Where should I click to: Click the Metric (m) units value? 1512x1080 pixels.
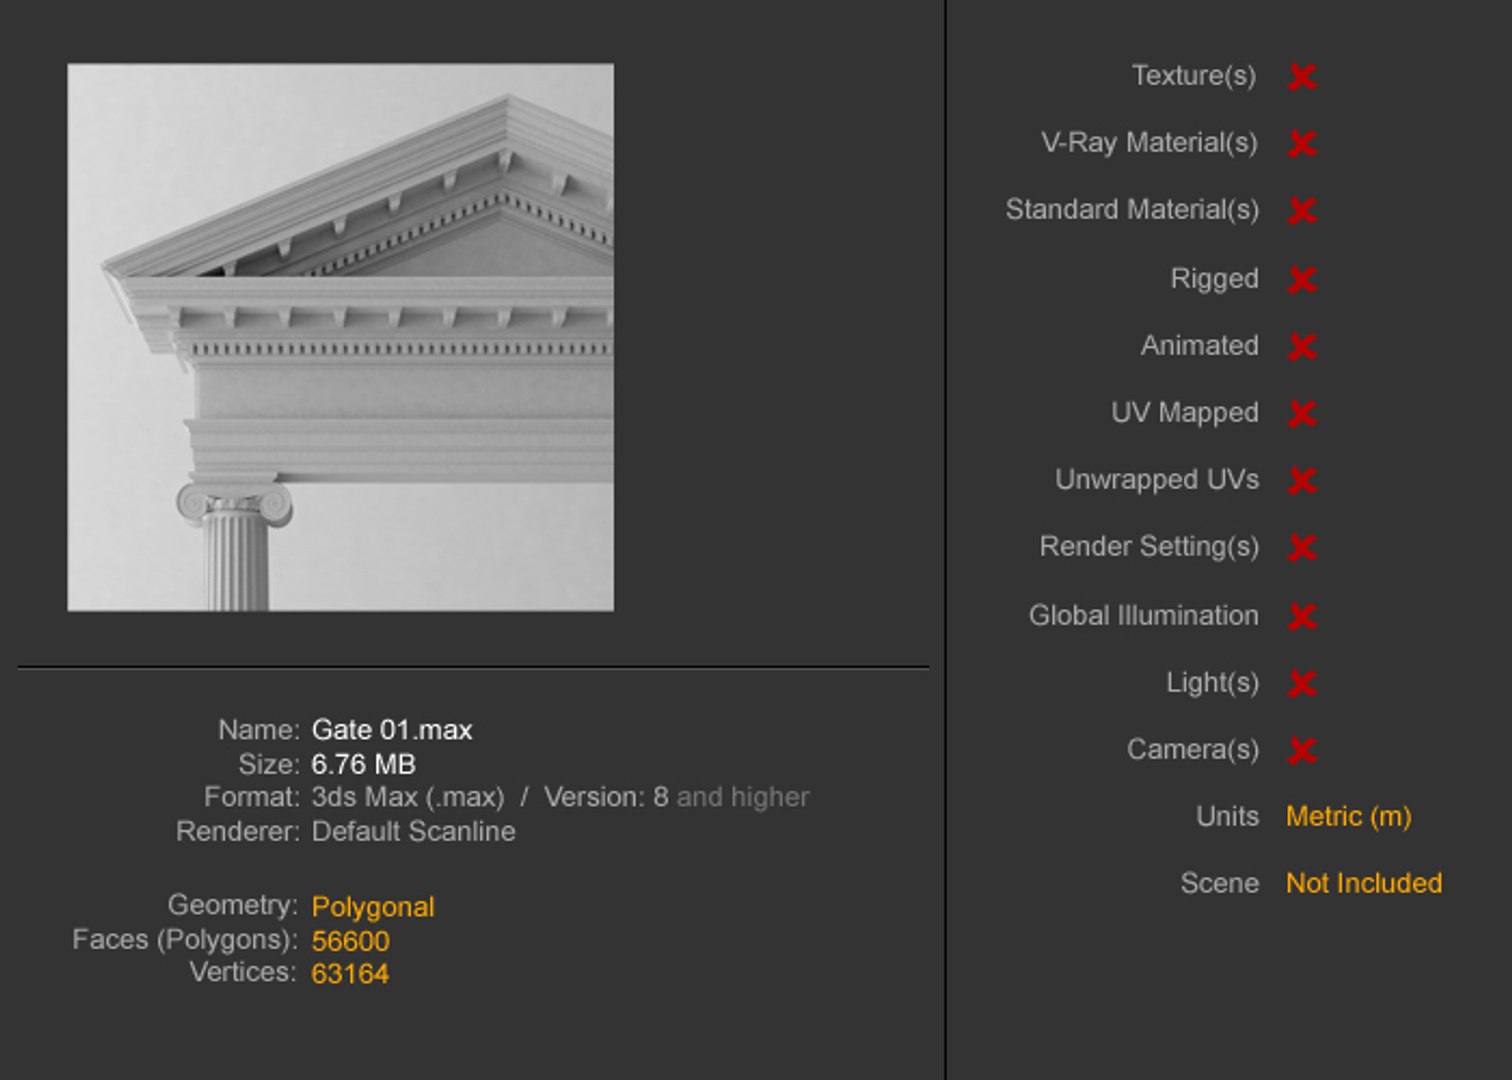click(1348, 817)
